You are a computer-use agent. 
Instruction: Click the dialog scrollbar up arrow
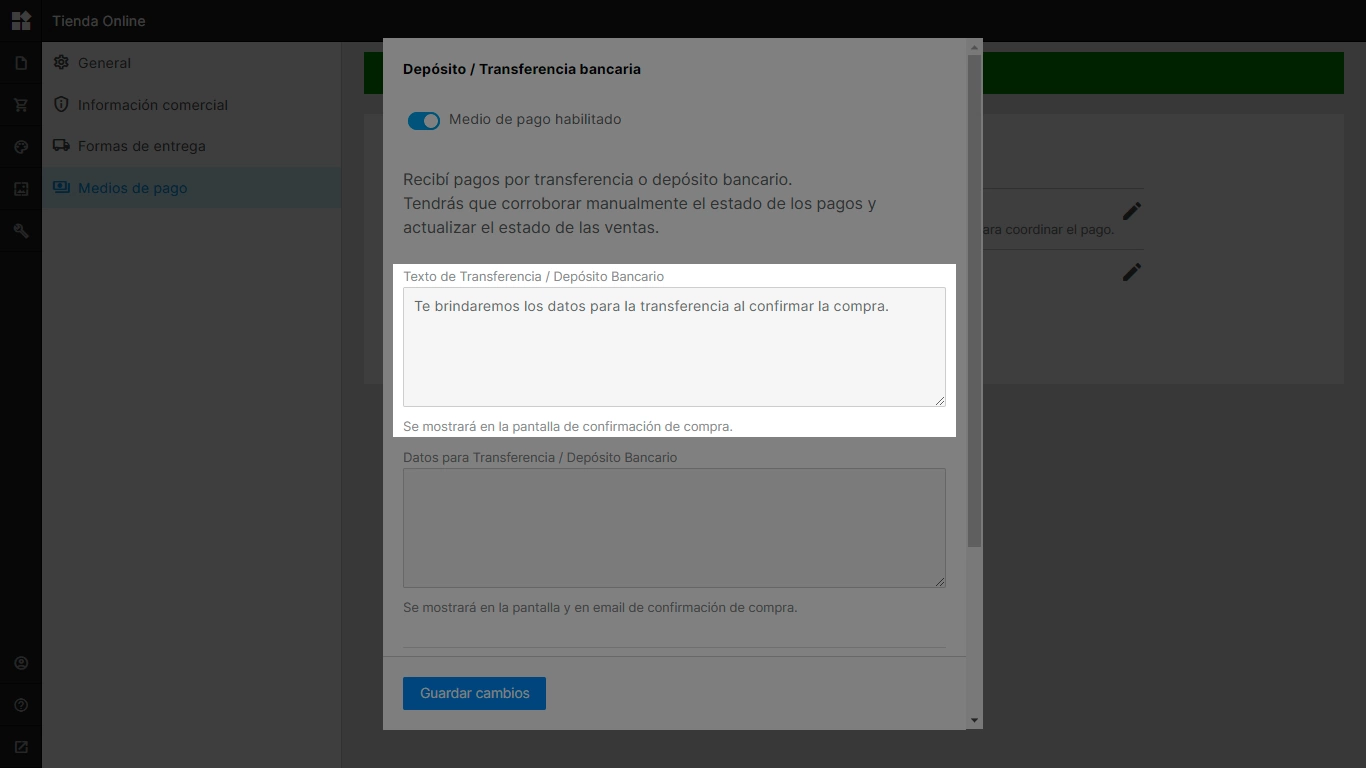click(974, 47)
